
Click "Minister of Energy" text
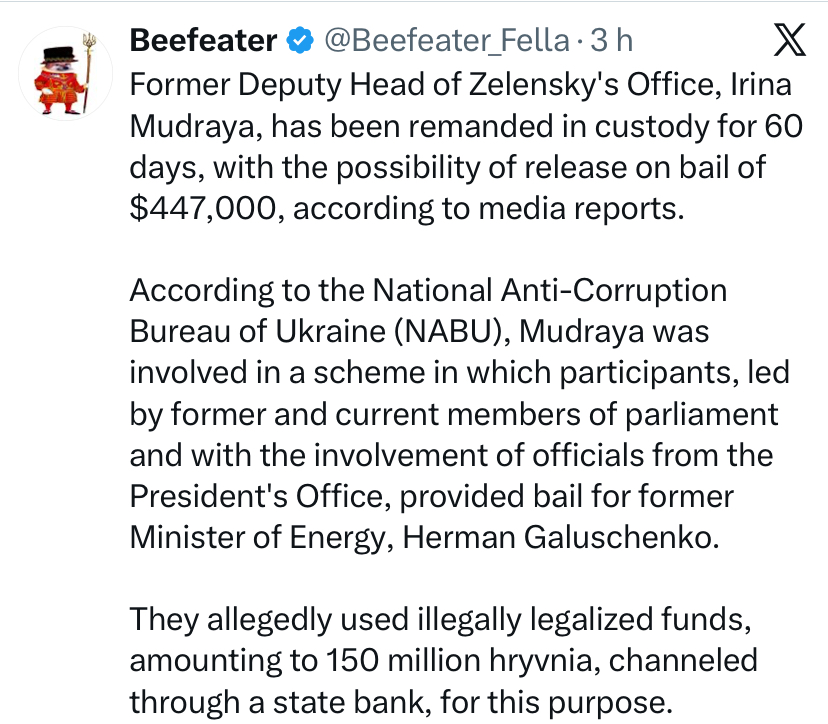[x=261, y=539]
